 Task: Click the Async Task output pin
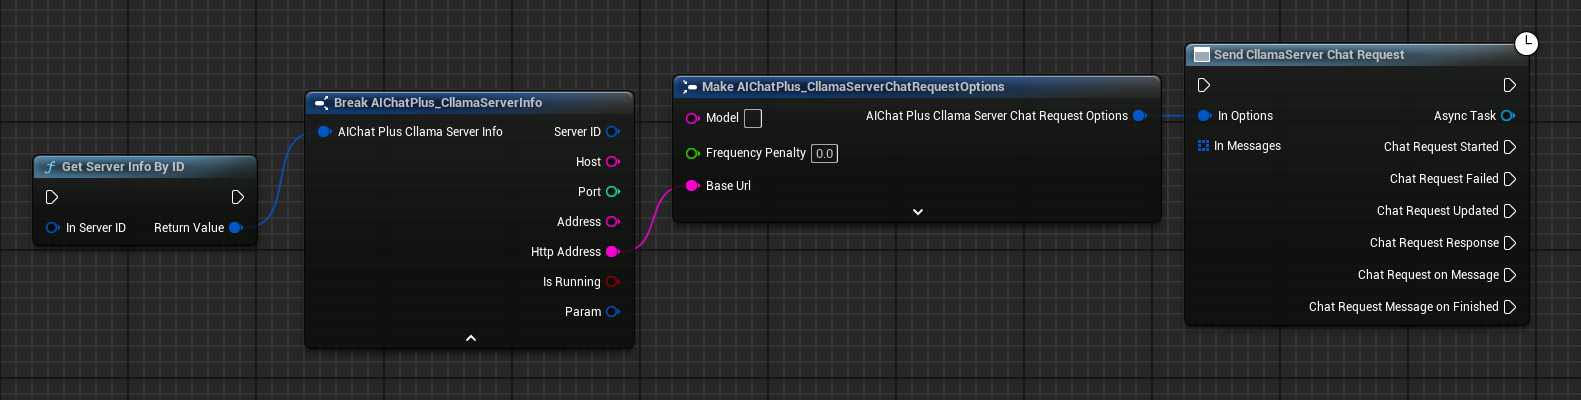click(x=1508, y=116)
